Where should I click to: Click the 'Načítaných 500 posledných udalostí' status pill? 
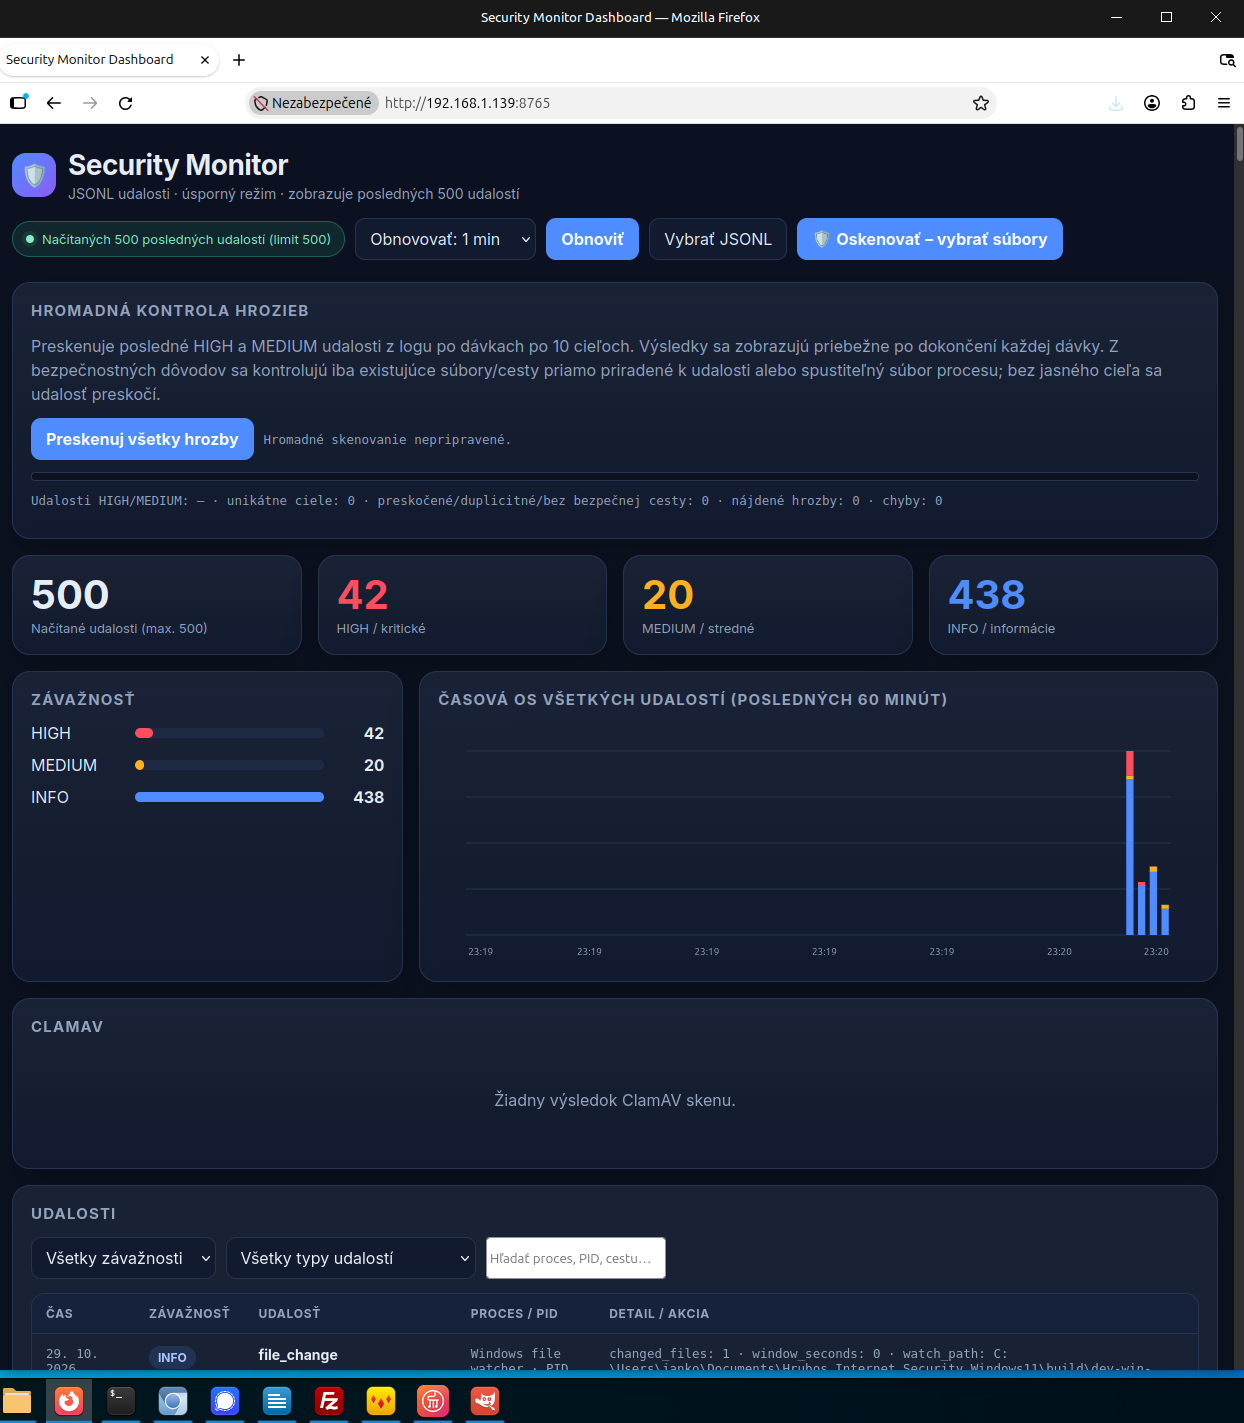click(179, 239)
